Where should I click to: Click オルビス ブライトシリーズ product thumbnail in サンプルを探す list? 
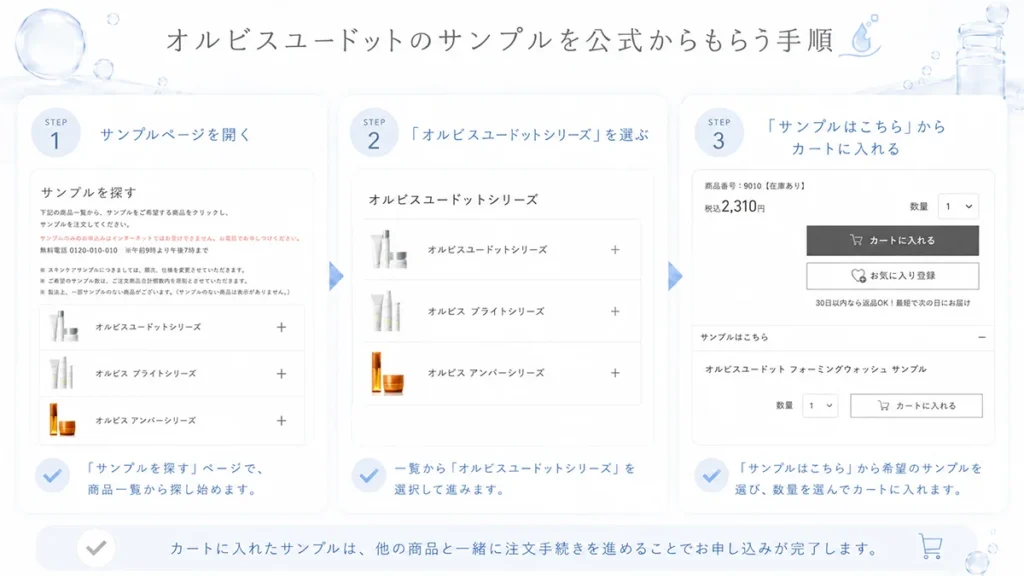pos(61,374)
